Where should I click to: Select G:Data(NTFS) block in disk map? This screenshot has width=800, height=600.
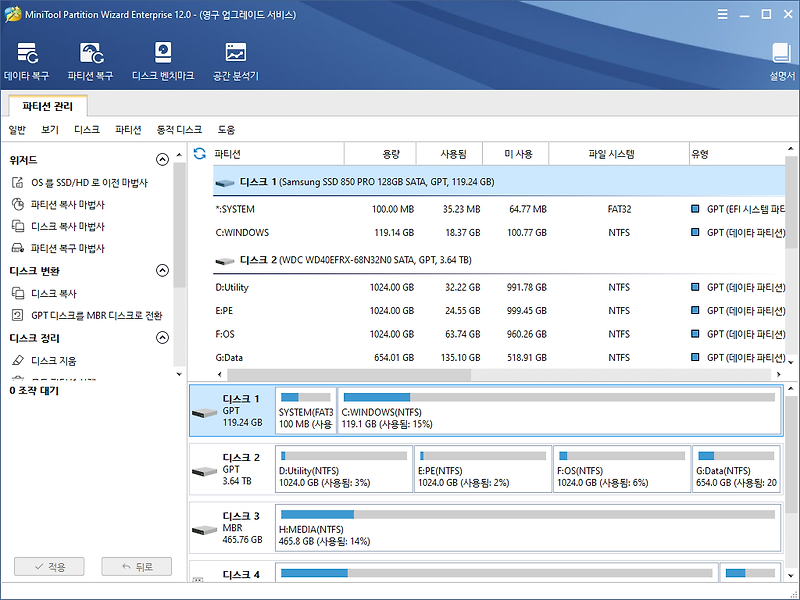(736, 469)
